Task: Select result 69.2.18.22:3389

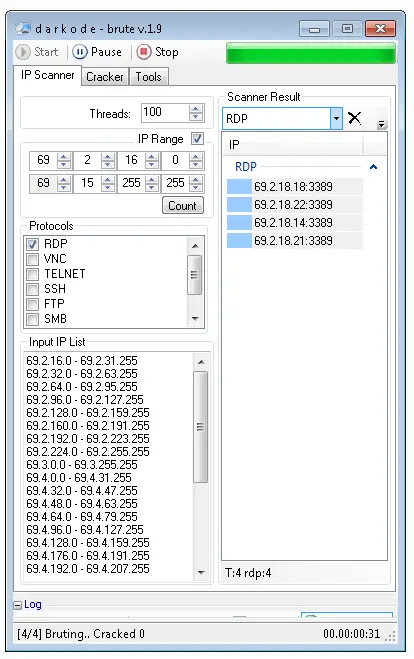Action: [x=293, y=205]
